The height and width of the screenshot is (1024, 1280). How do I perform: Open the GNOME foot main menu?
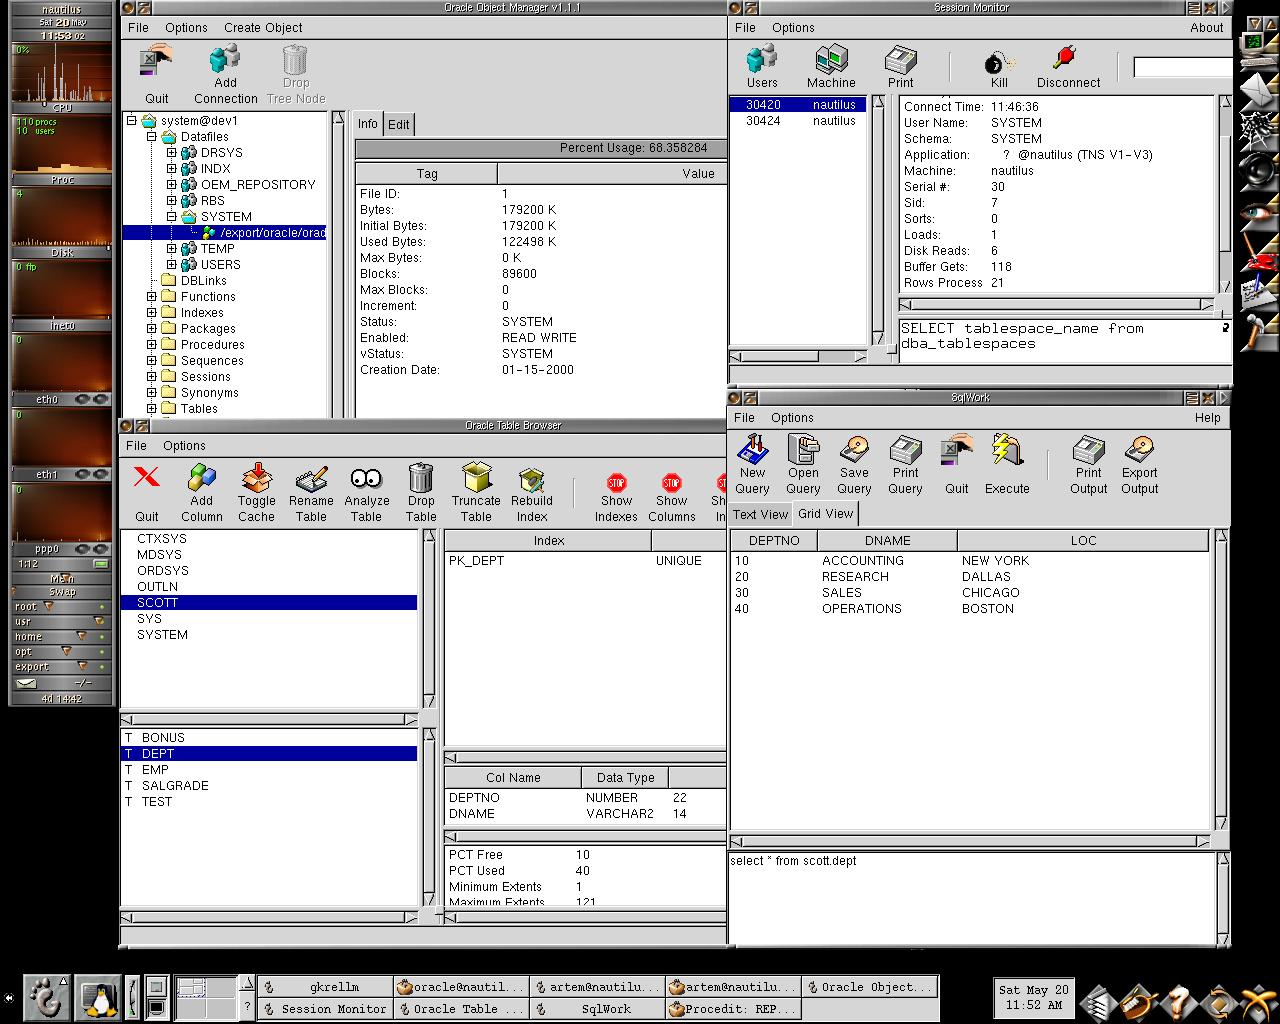click(x=45, y=997)
